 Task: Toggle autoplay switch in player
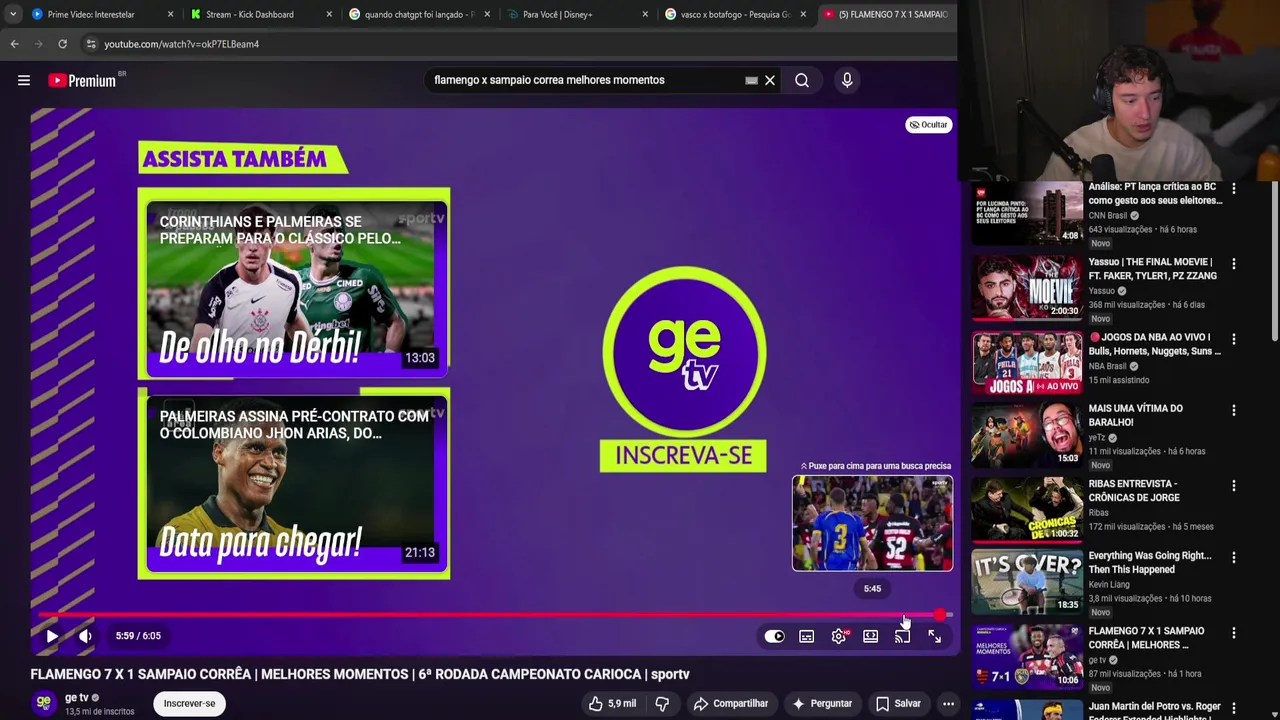[774, 636]
